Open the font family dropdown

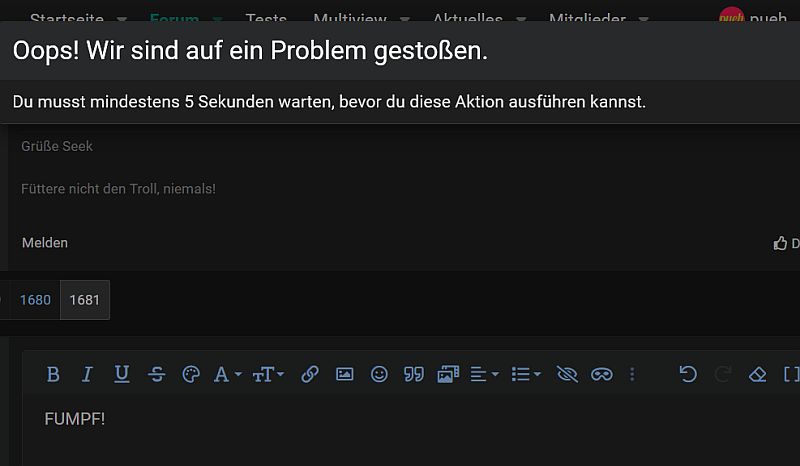coord(224,374)
